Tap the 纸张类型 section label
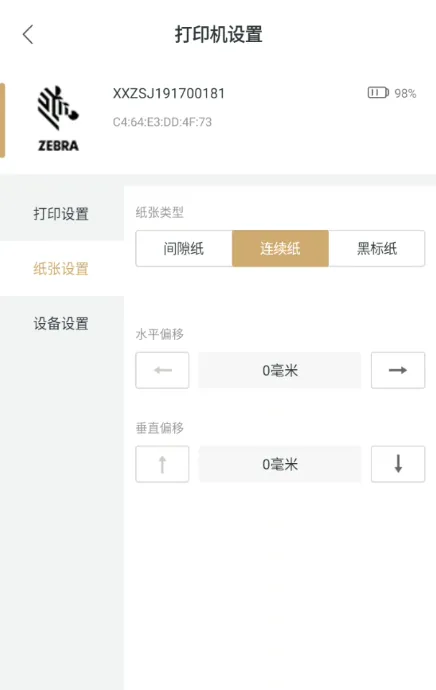436x690 pixels. 160,213
